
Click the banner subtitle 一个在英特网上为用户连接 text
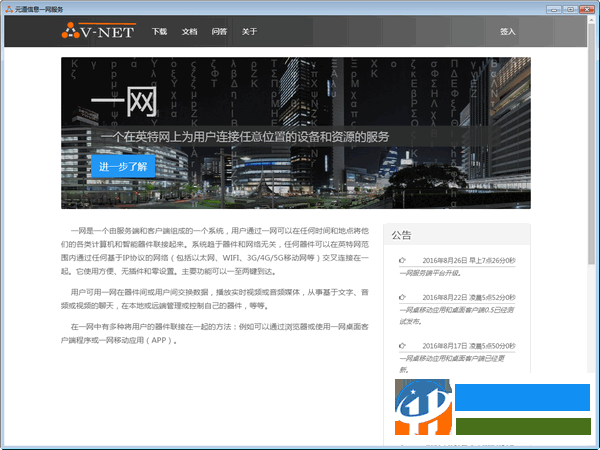pyautogui.click(x=245, y=137)
